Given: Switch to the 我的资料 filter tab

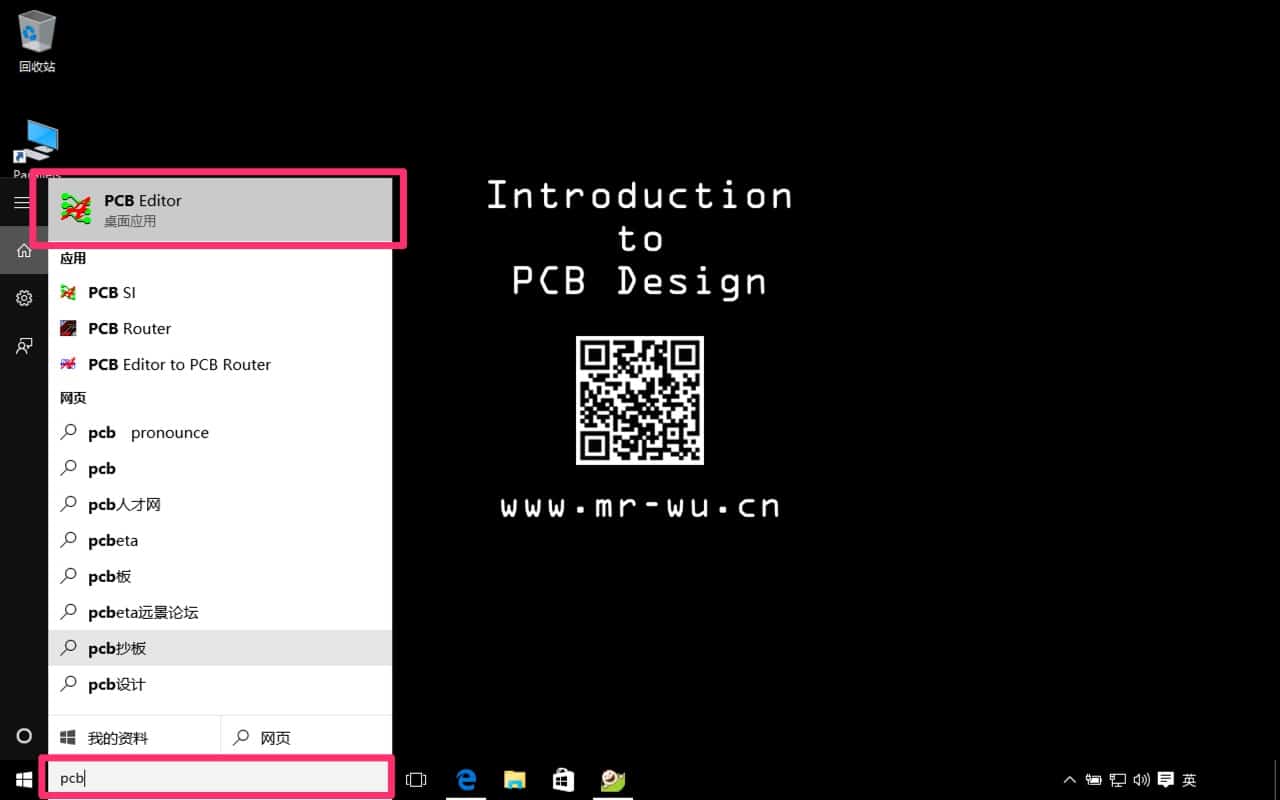Looking at the screenshot, I should 134,738.
